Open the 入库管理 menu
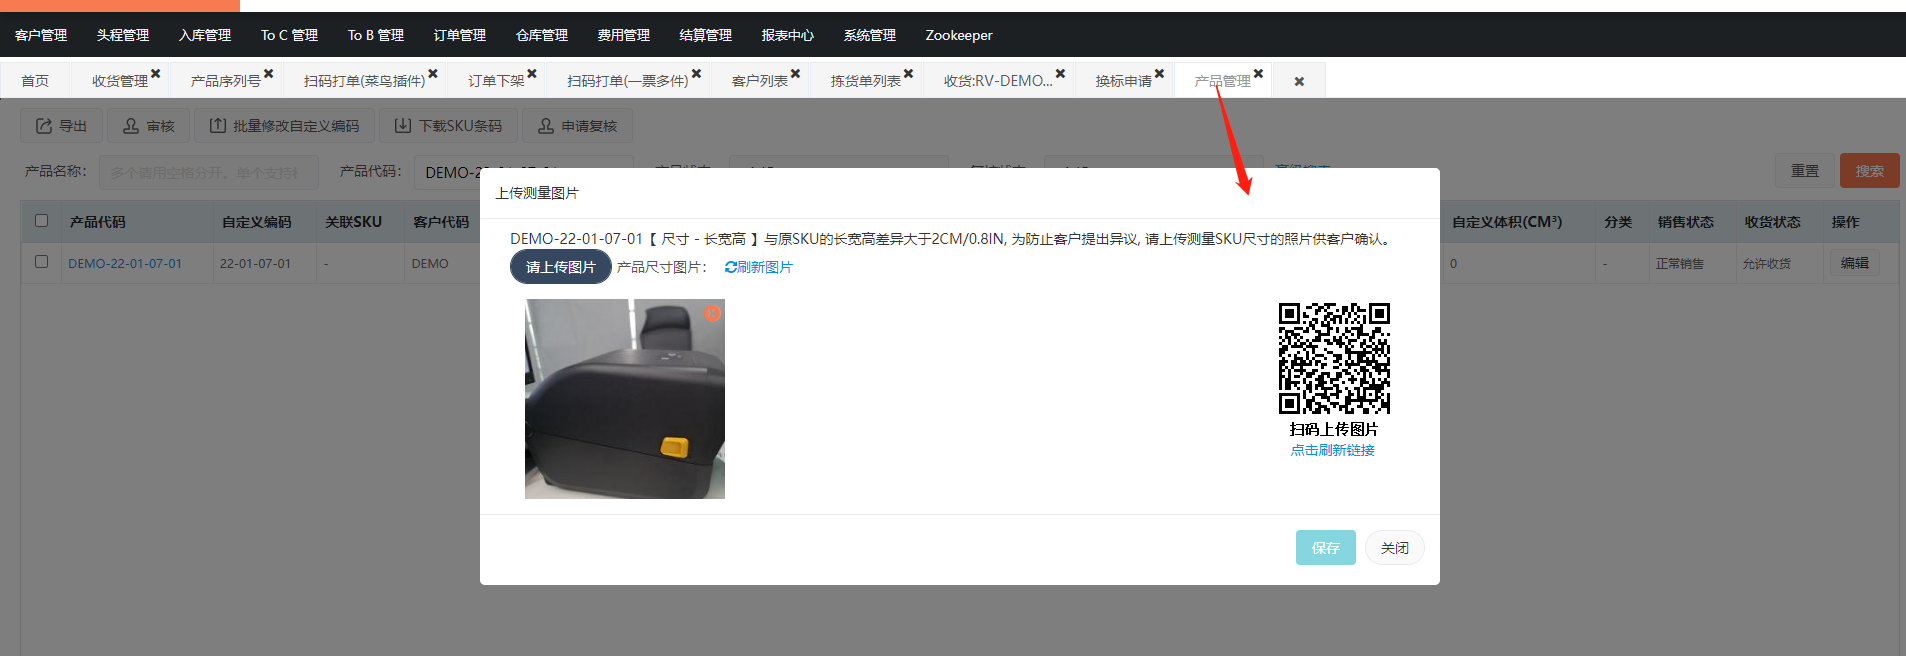The height and width of the screenshot is (656, 1906). coord(205,35)
